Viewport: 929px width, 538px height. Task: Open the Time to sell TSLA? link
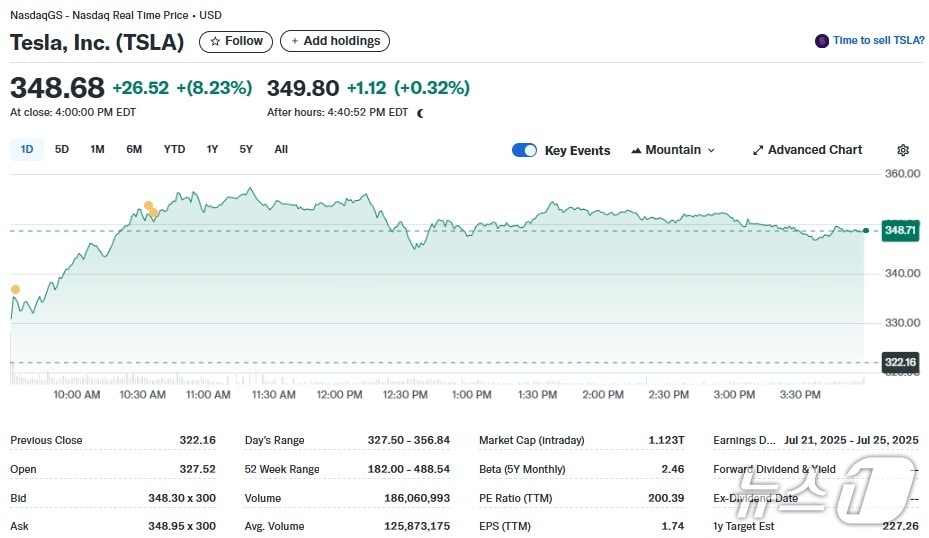pos(877,41)
